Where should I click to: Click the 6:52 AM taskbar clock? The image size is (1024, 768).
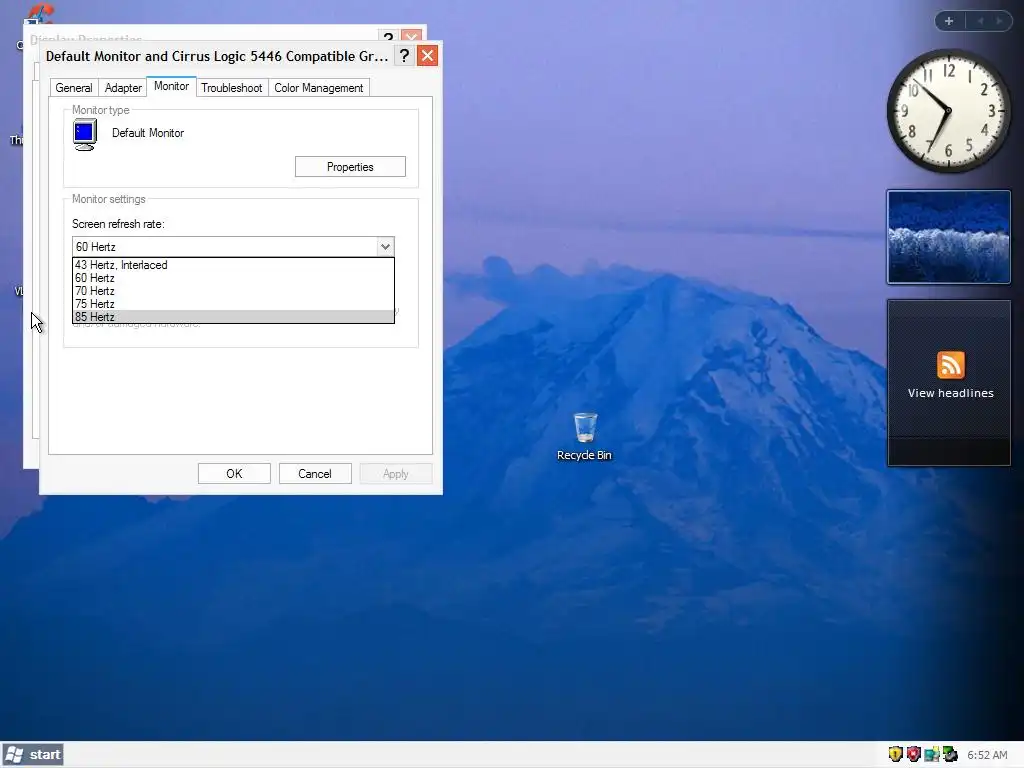[987, 755]
